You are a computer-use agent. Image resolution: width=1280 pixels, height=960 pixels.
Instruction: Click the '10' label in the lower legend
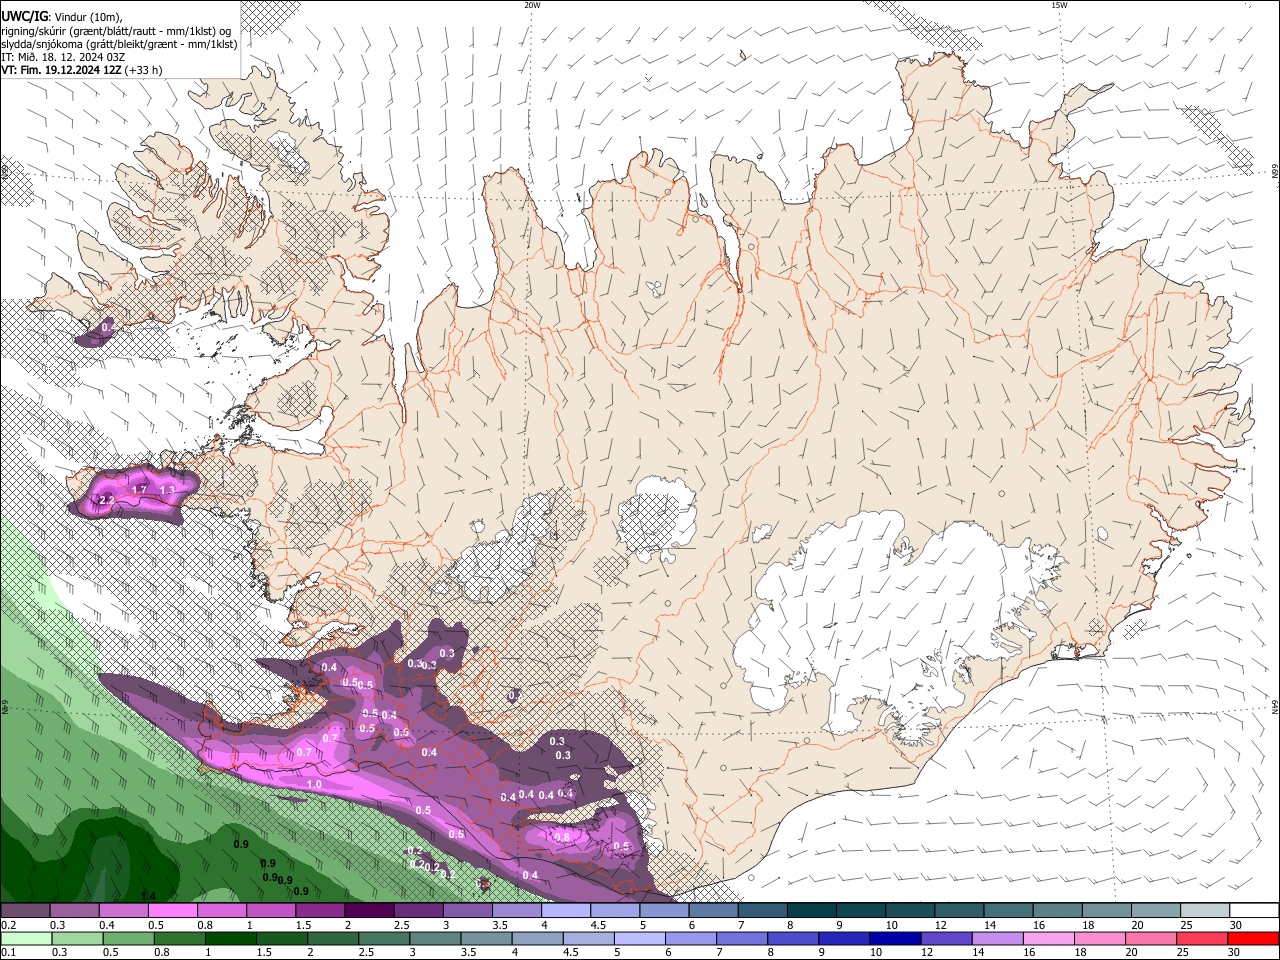coord(875,953)
